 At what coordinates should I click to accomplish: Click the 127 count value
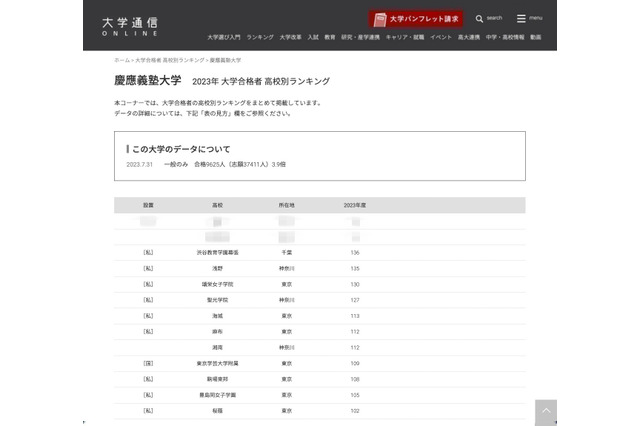tap(355, 300)
